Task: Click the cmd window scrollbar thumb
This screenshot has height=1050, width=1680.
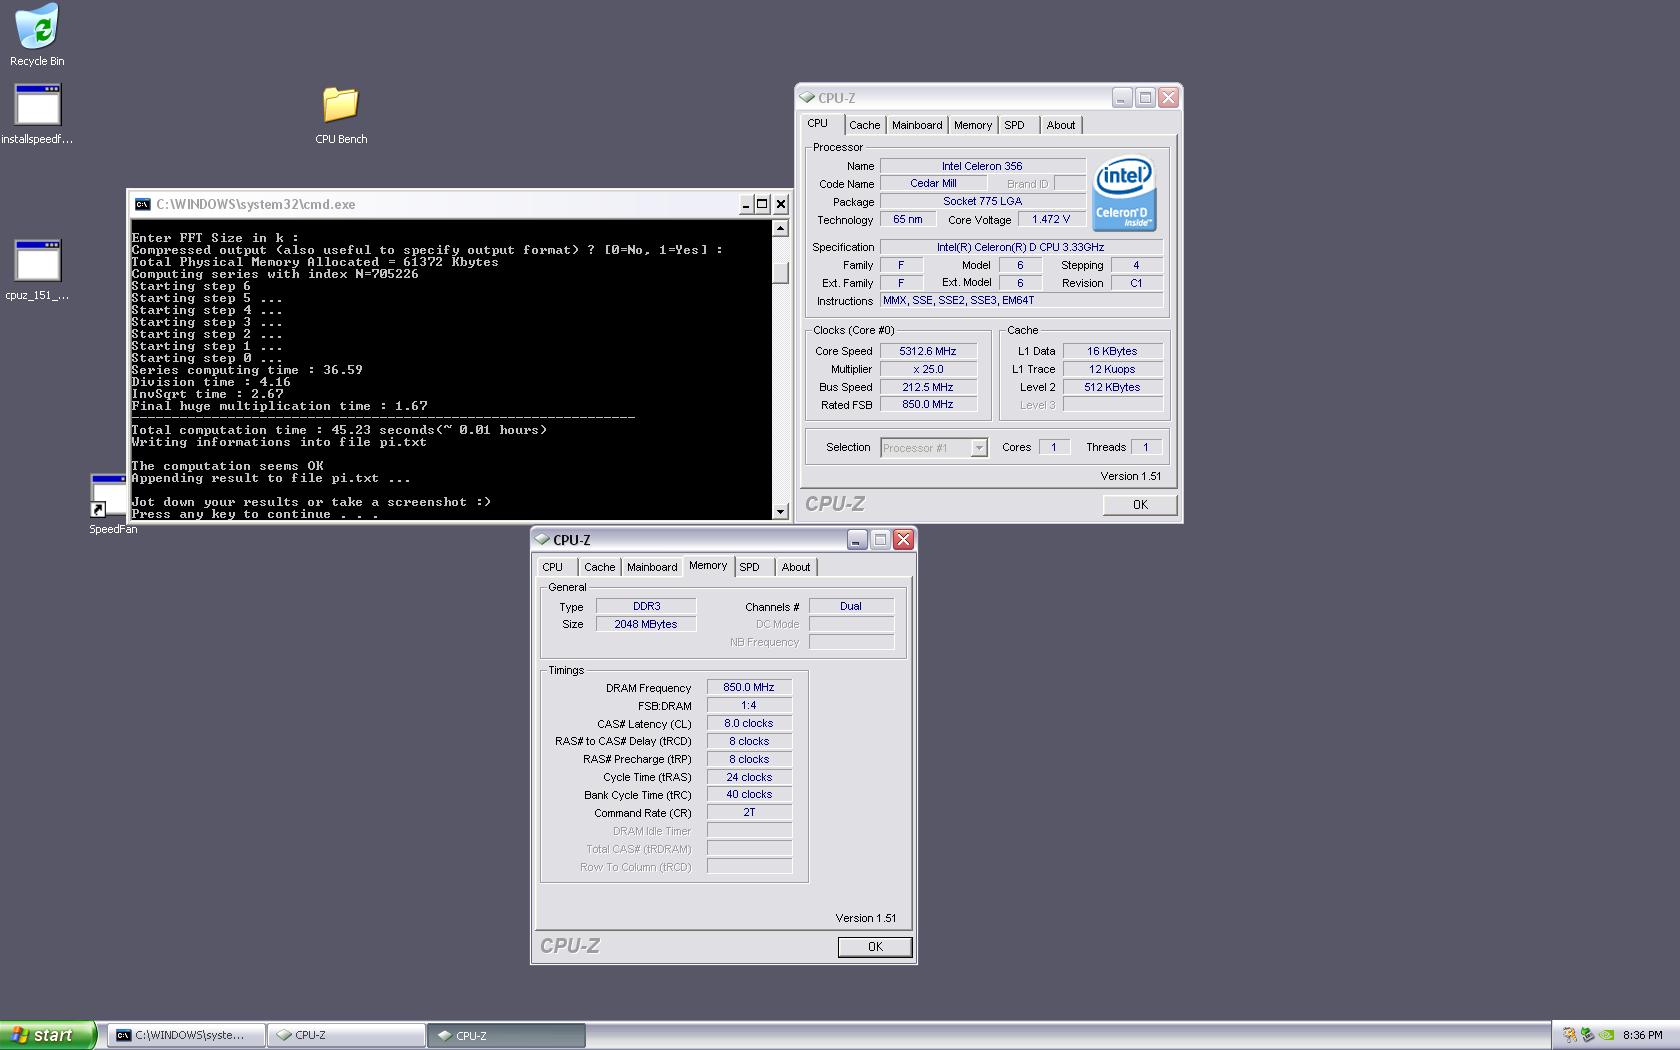Action: (780, 272)
